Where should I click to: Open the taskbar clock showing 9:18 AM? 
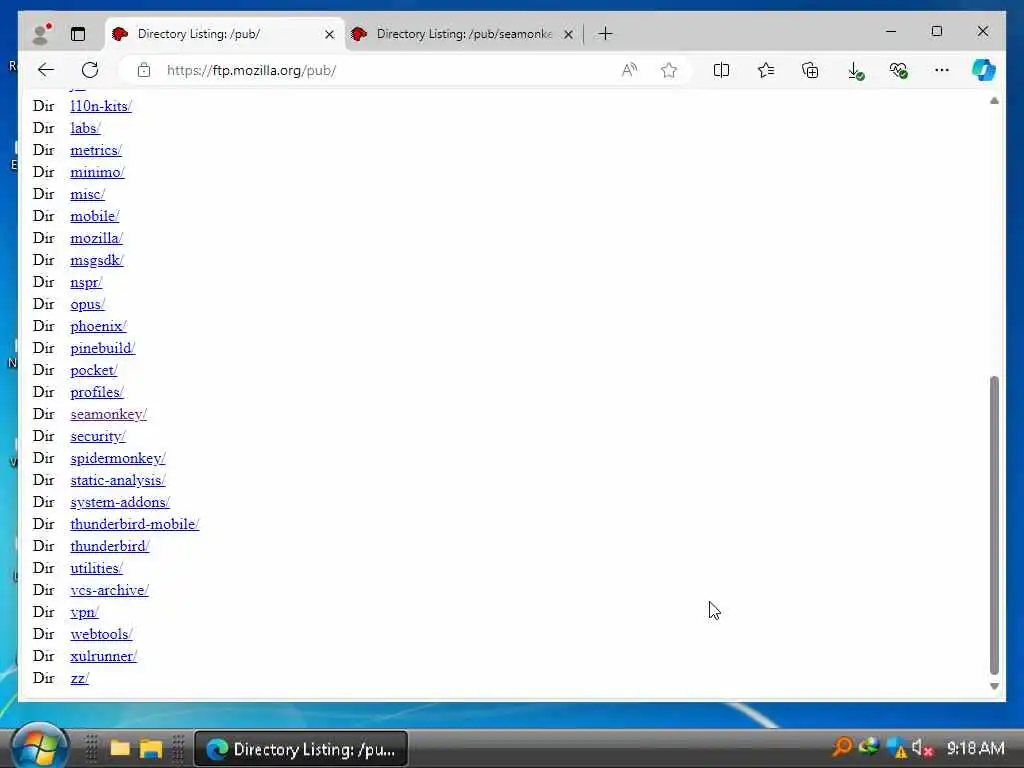pos(976,748)
